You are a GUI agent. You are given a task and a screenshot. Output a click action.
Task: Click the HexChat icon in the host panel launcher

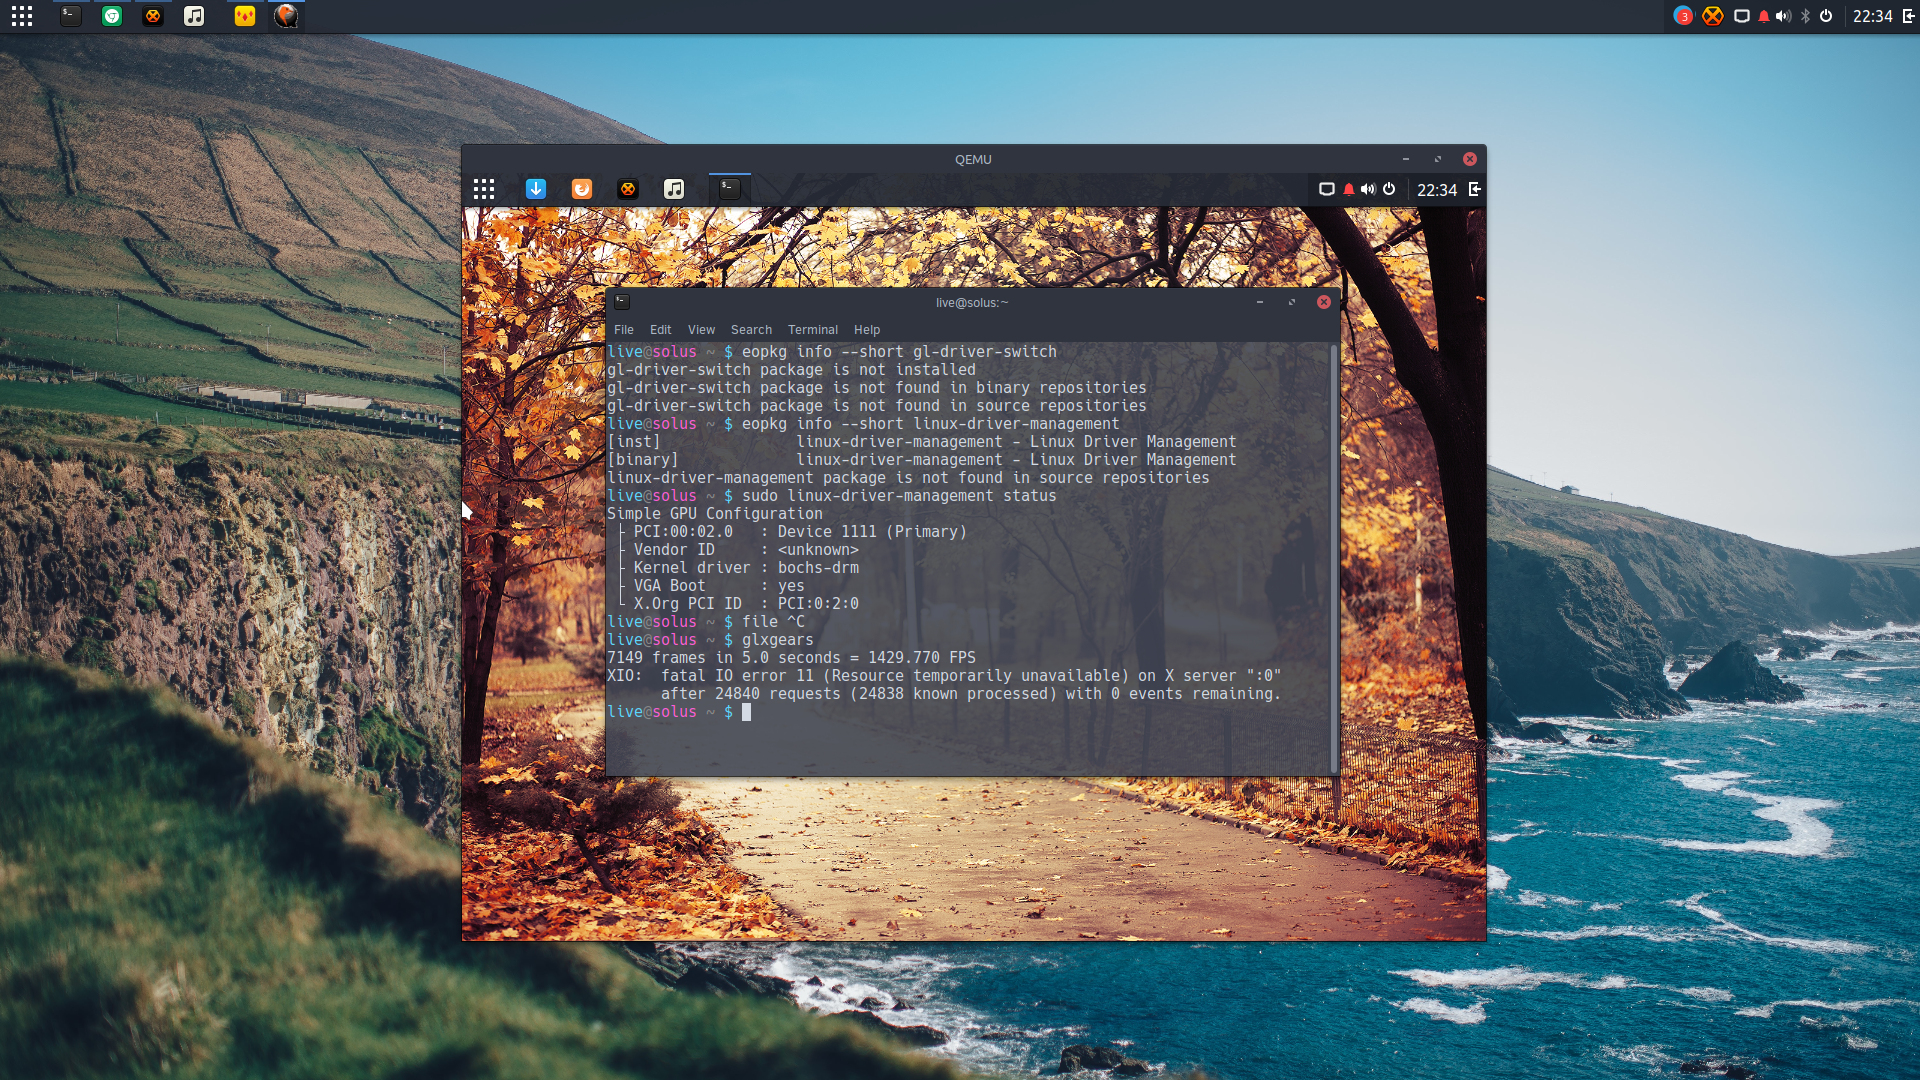coord(153,16)
